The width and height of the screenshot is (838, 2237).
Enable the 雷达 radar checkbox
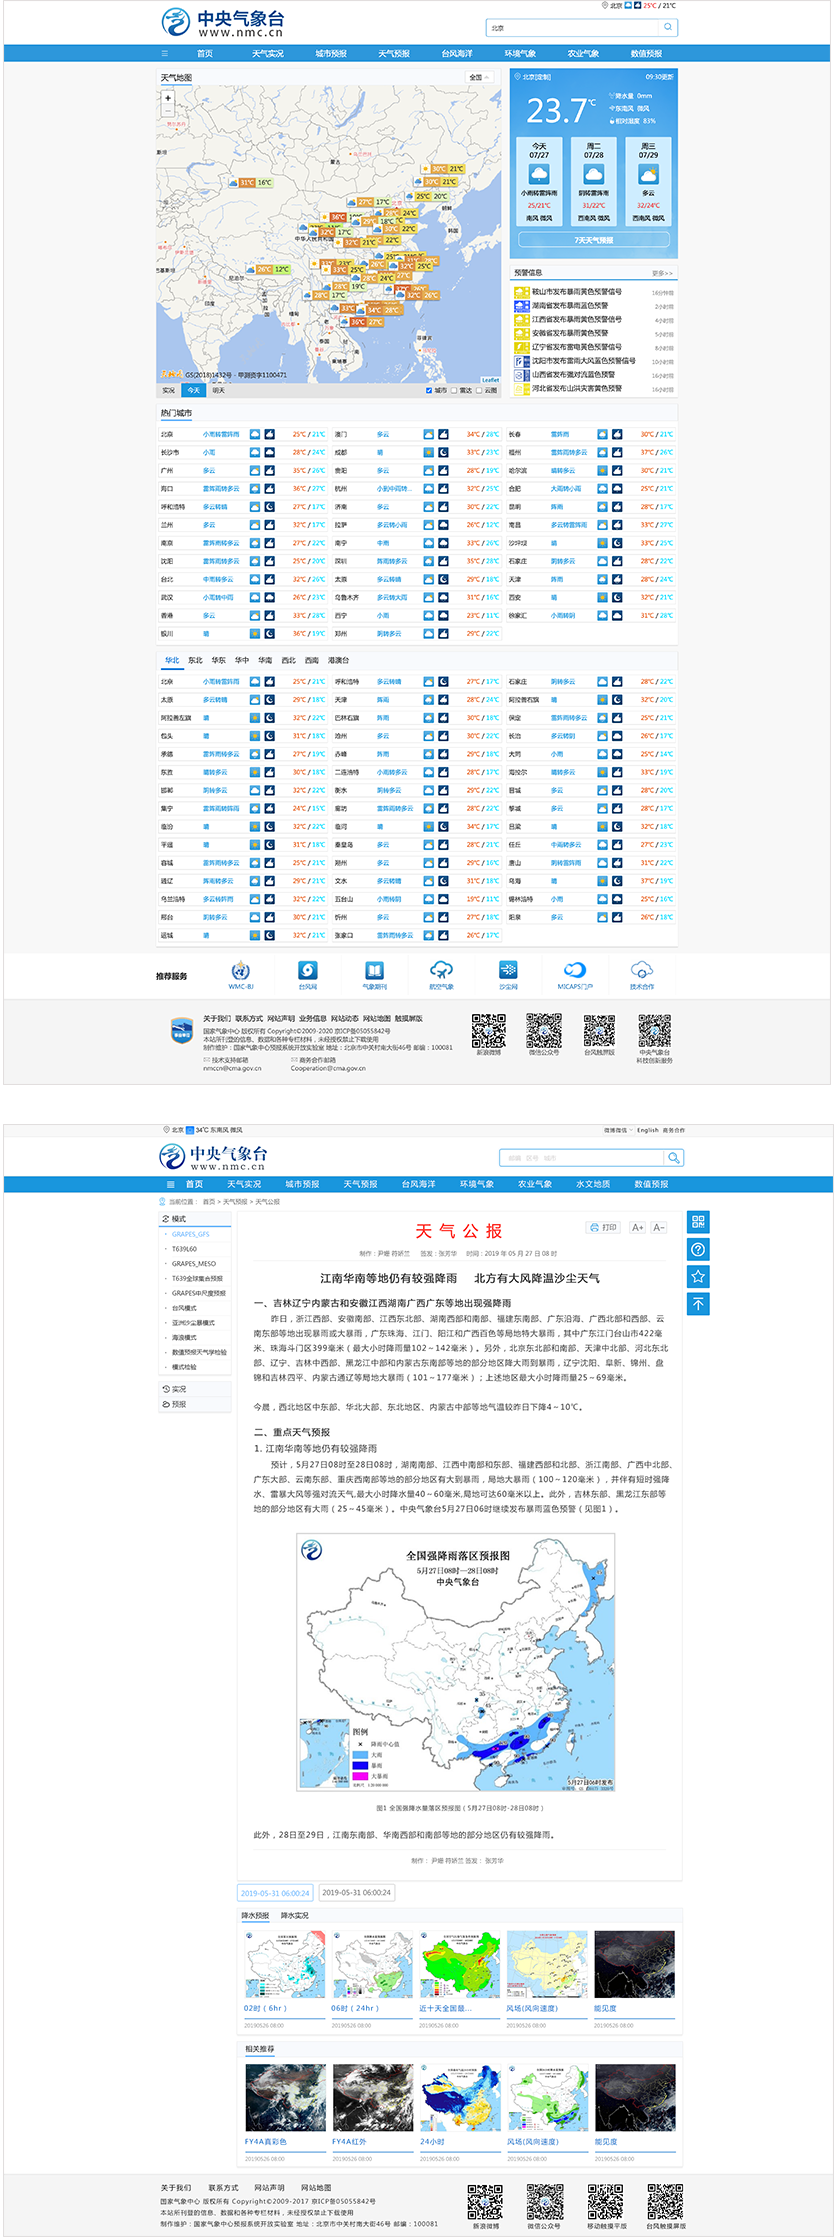tap(454, 391)
